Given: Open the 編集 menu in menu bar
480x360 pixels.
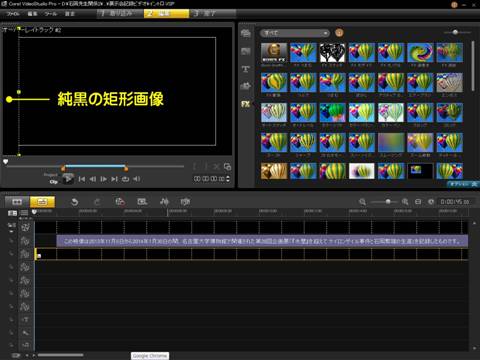Looking at the screenshot, I should (32, 14).
